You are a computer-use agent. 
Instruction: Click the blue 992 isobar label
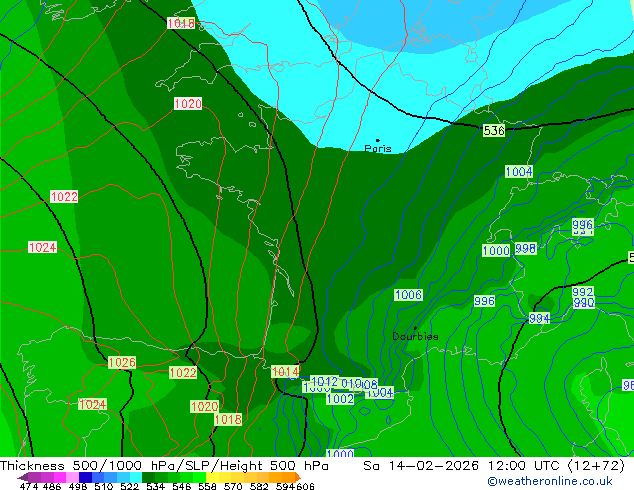583,292
